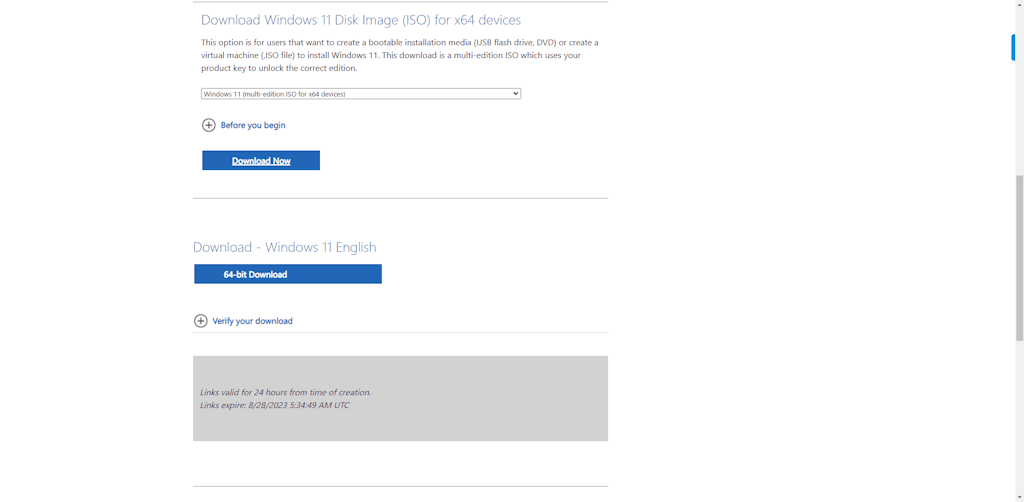This screenshot has width=1024, height=502.
Task: Click the Download Now button
Action: tap(261, 161)
